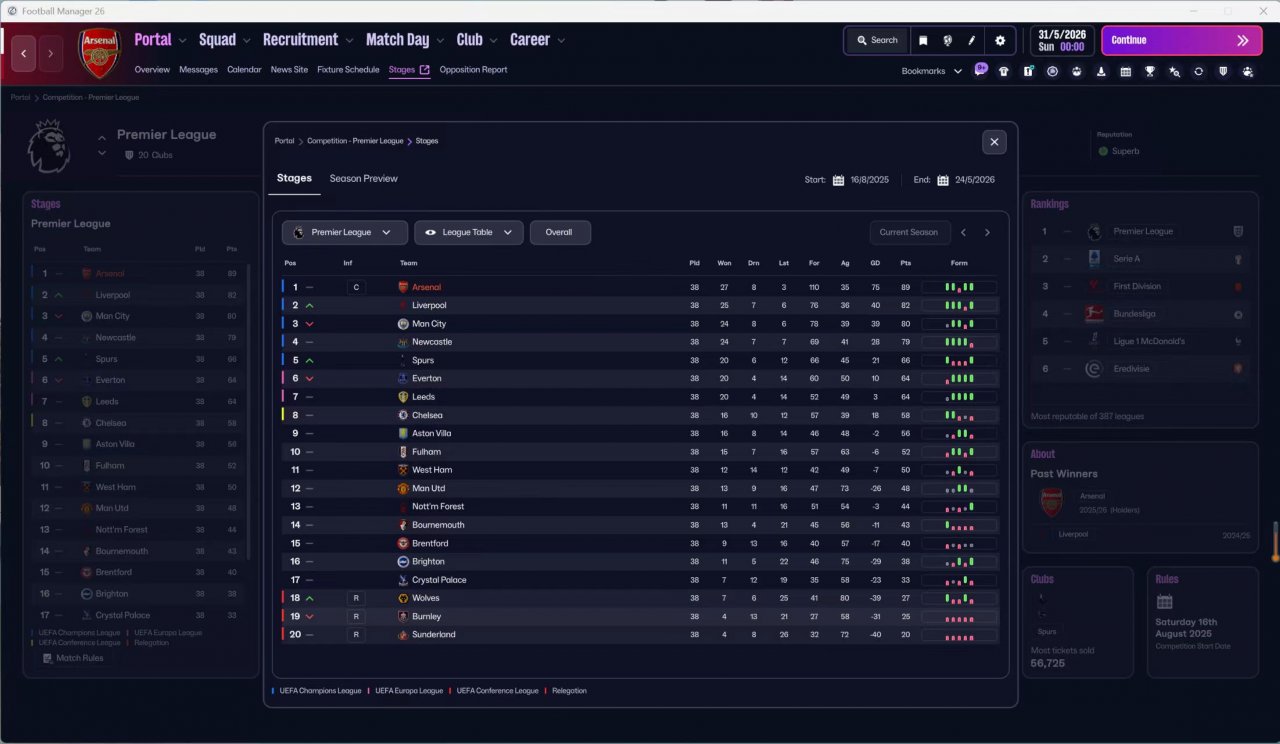Click the training cone icon in the bookmarks bar
This screenshot has width=1280, height=744.
point(1101,72)
